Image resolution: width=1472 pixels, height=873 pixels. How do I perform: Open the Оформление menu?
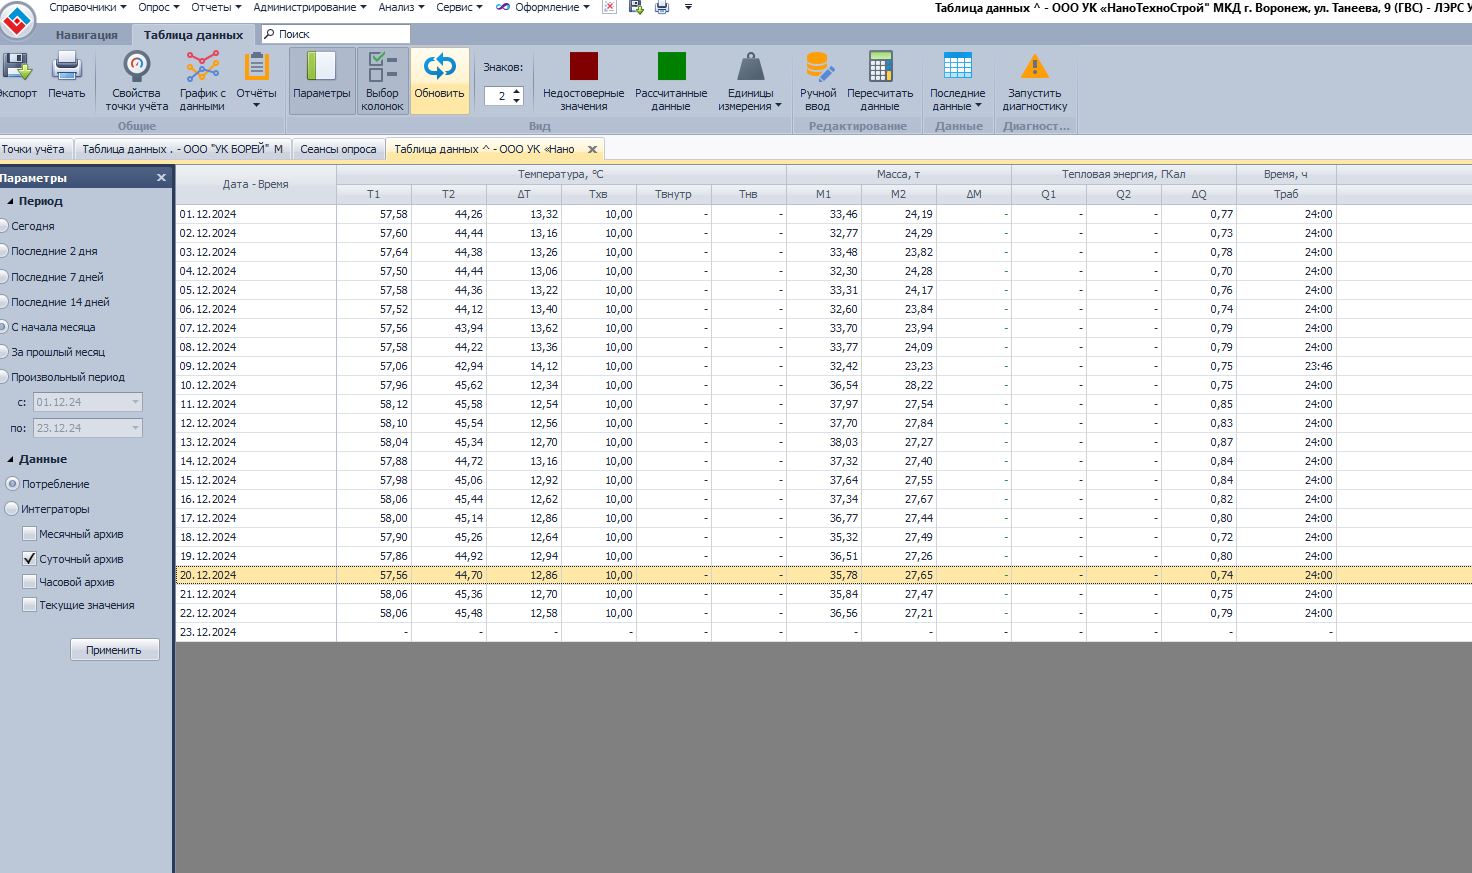[545, 7]
